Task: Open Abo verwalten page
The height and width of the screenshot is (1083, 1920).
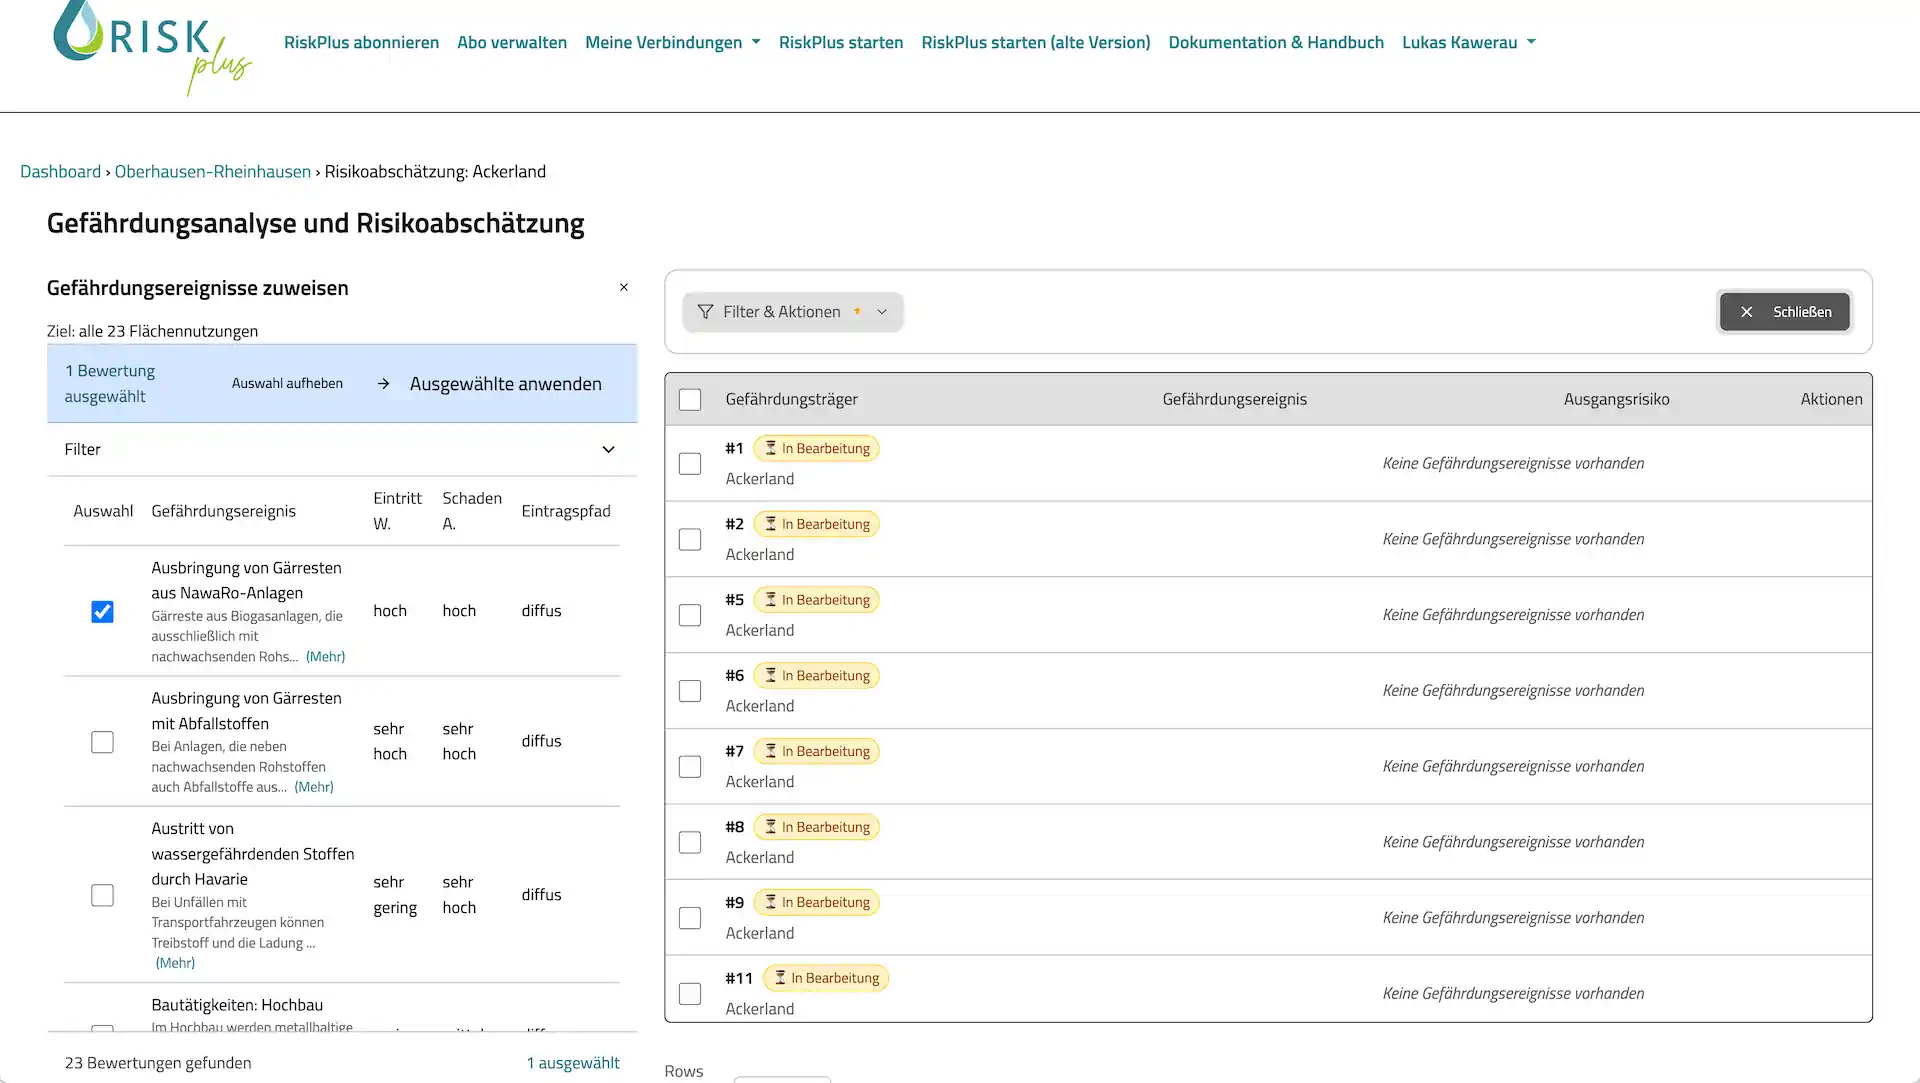Action: [512, 42]
